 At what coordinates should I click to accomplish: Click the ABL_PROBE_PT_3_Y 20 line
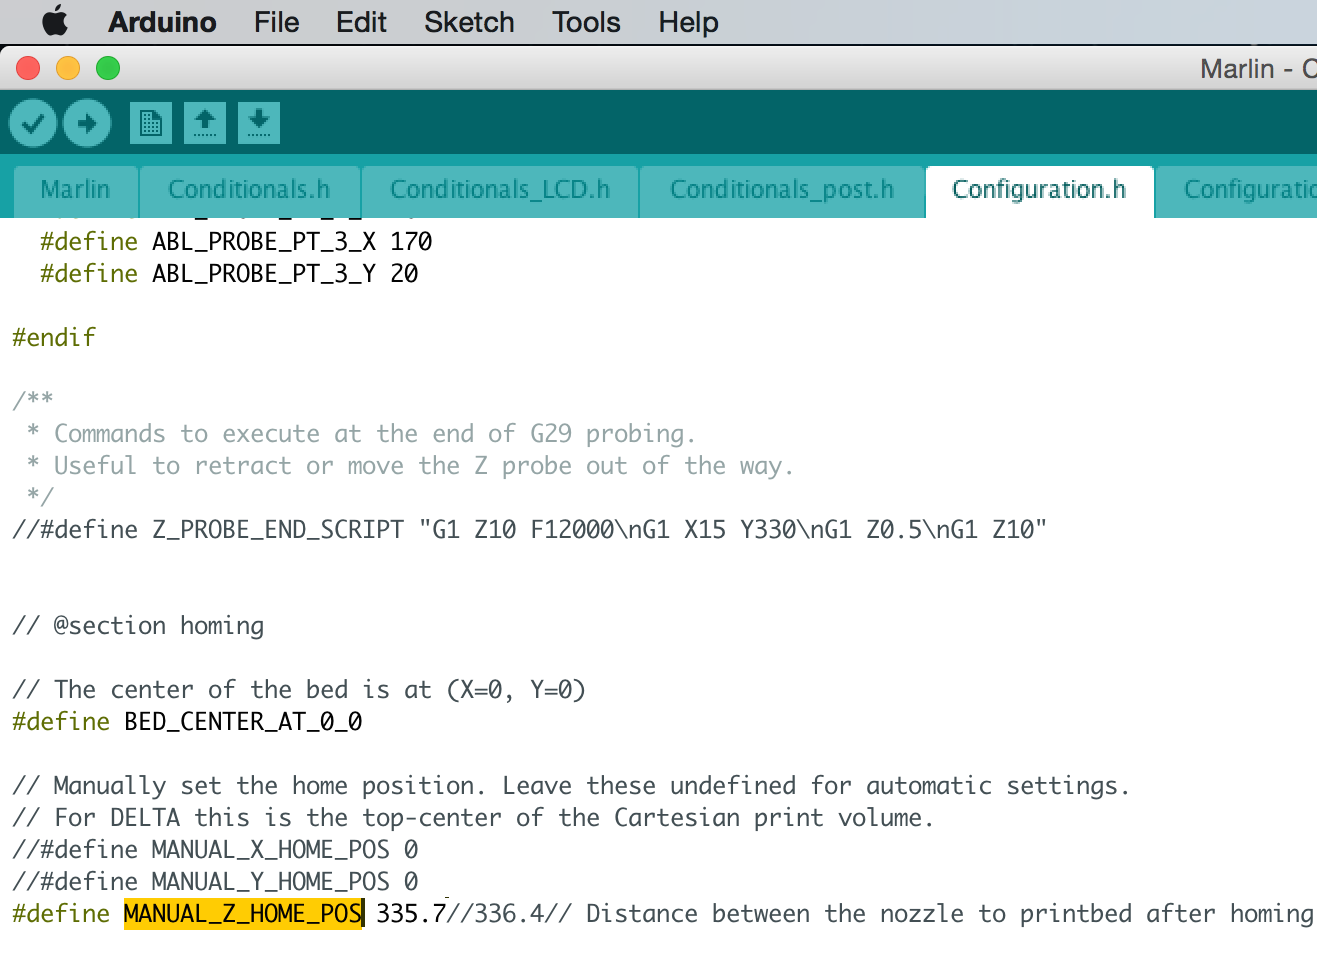coord(229,273)
